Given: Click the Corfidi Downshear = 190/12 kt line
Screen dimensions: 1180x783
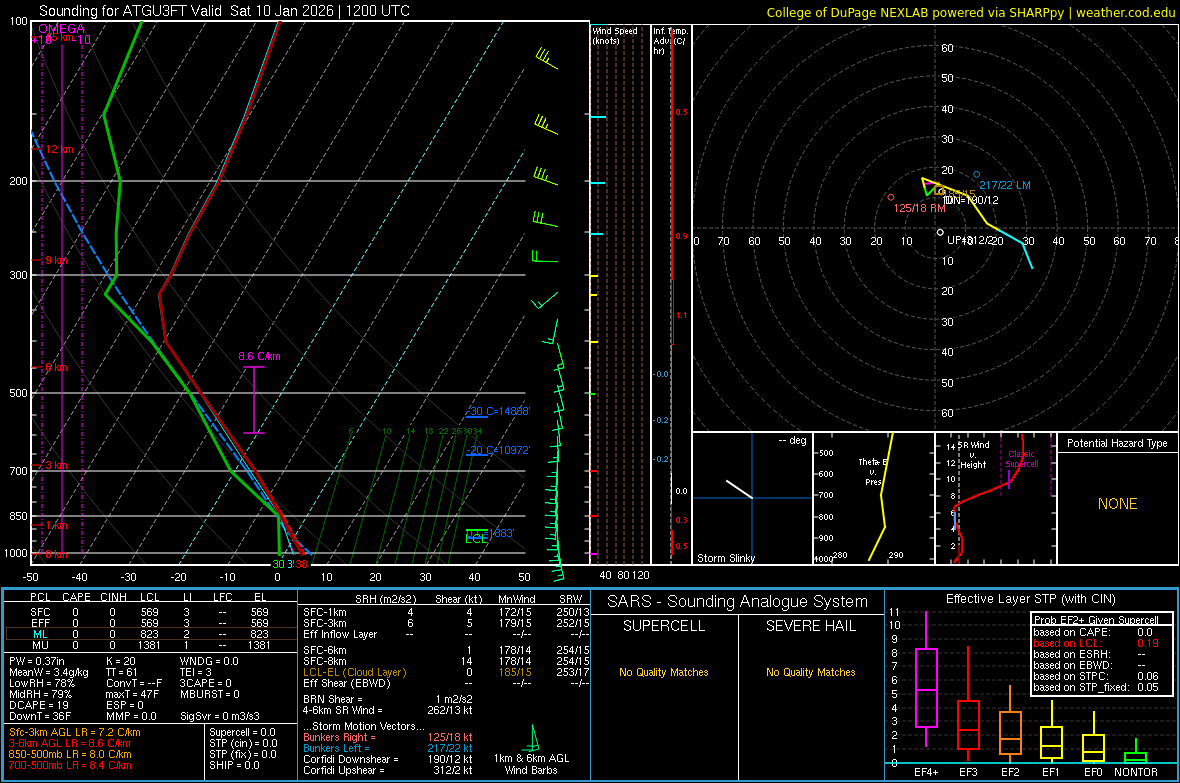Looking at the screenshot, I should [388, 759].
